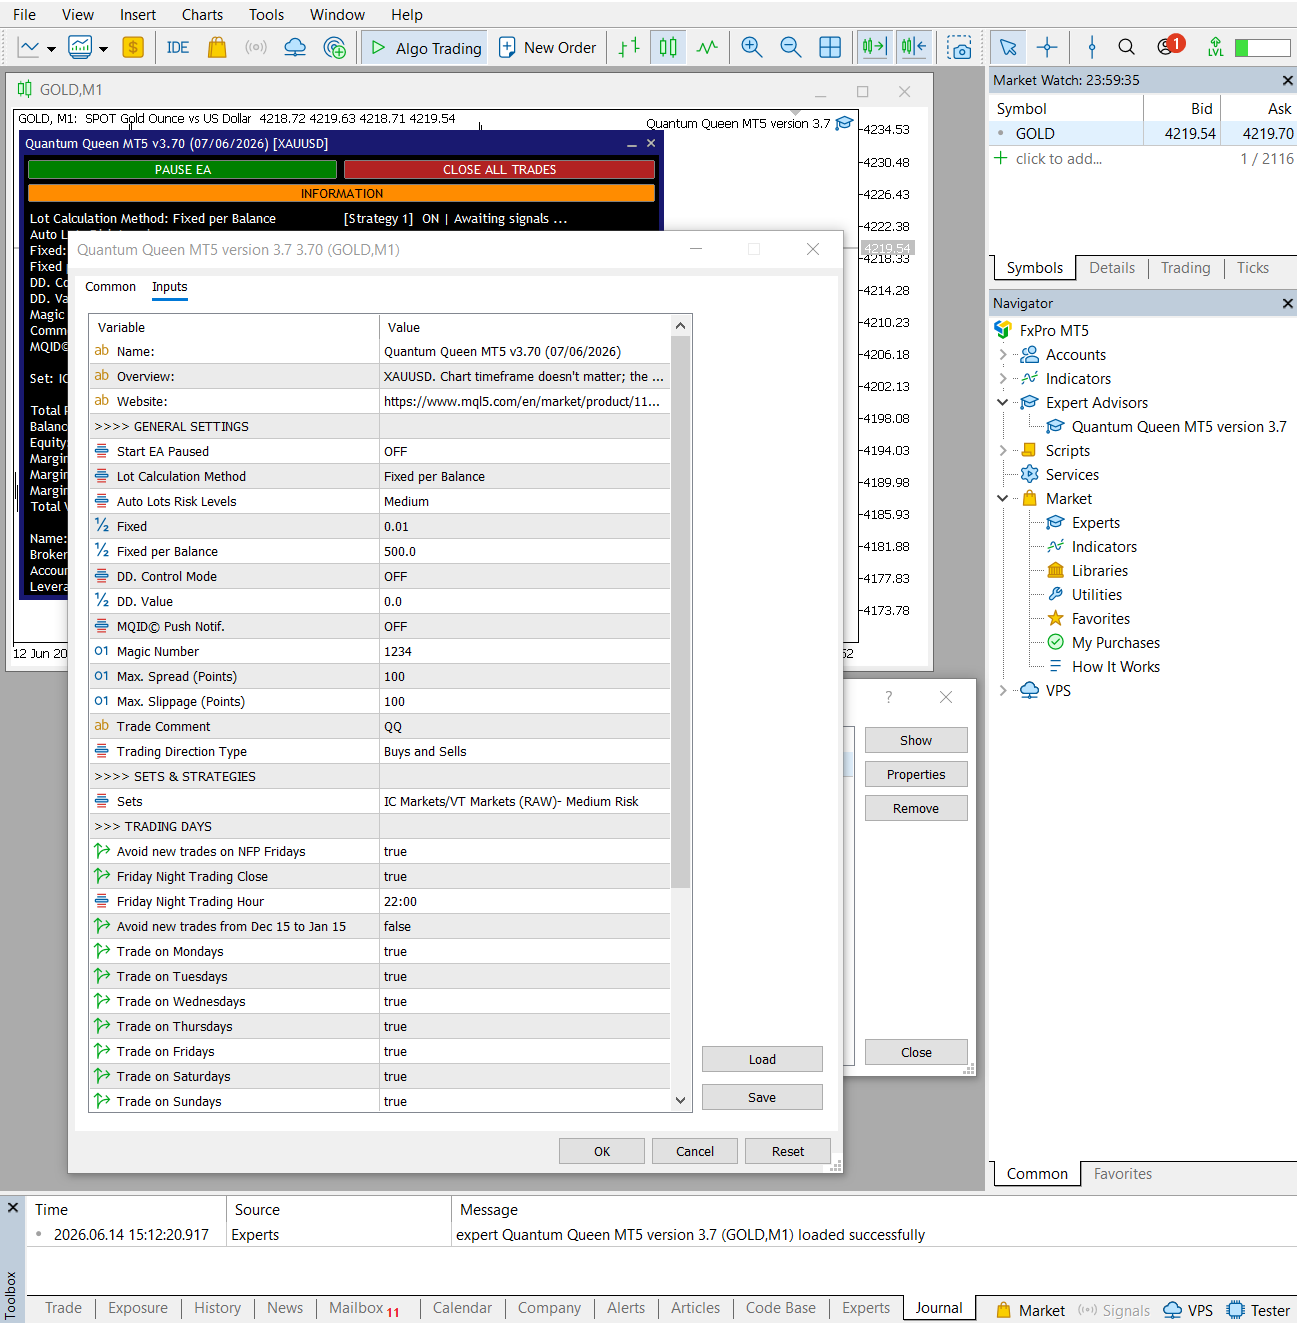
Task: Open account notifications icon with red badge
Action: (1168, 46)
